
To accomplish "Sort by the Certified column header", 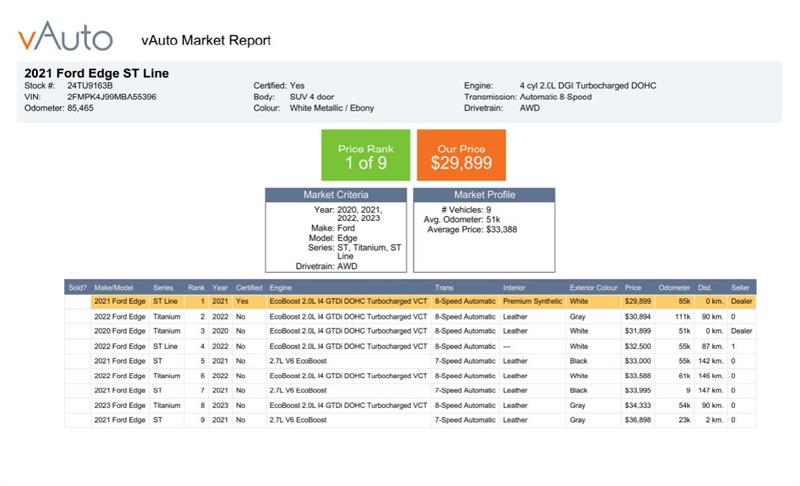I will click(249, 288).
